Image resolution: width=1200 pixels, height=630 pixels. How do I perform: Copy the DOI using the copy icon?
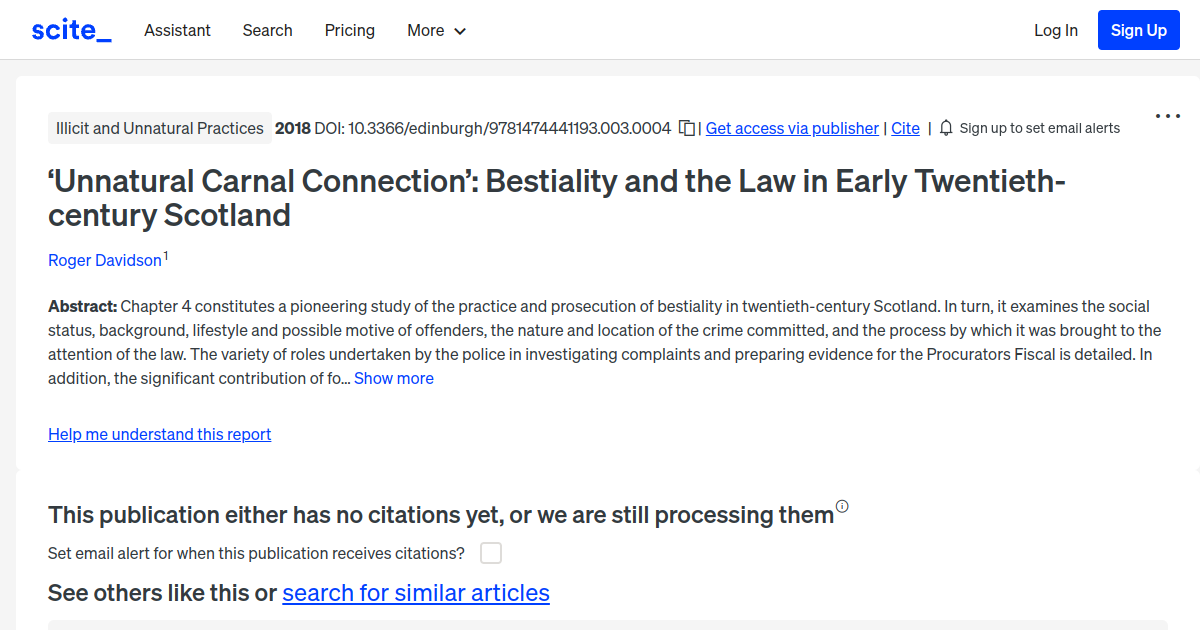(687, 128)
